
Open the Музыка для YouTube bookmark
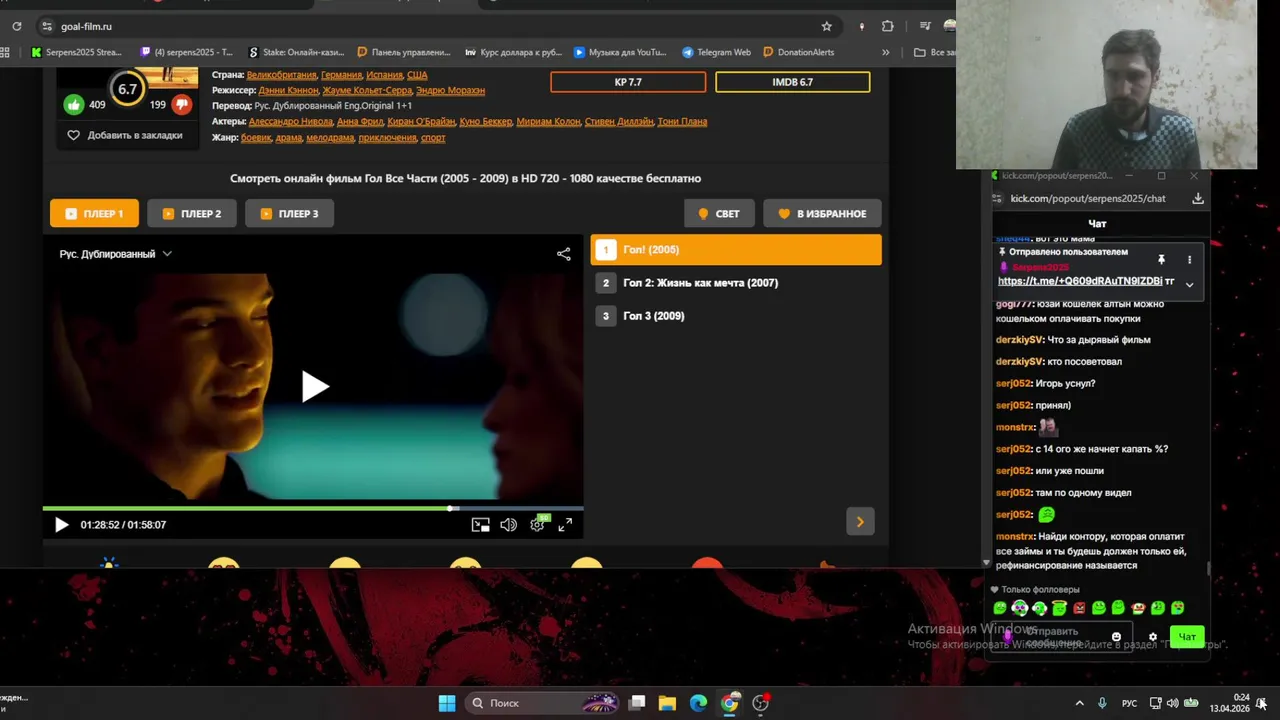(x=620, y=52)
